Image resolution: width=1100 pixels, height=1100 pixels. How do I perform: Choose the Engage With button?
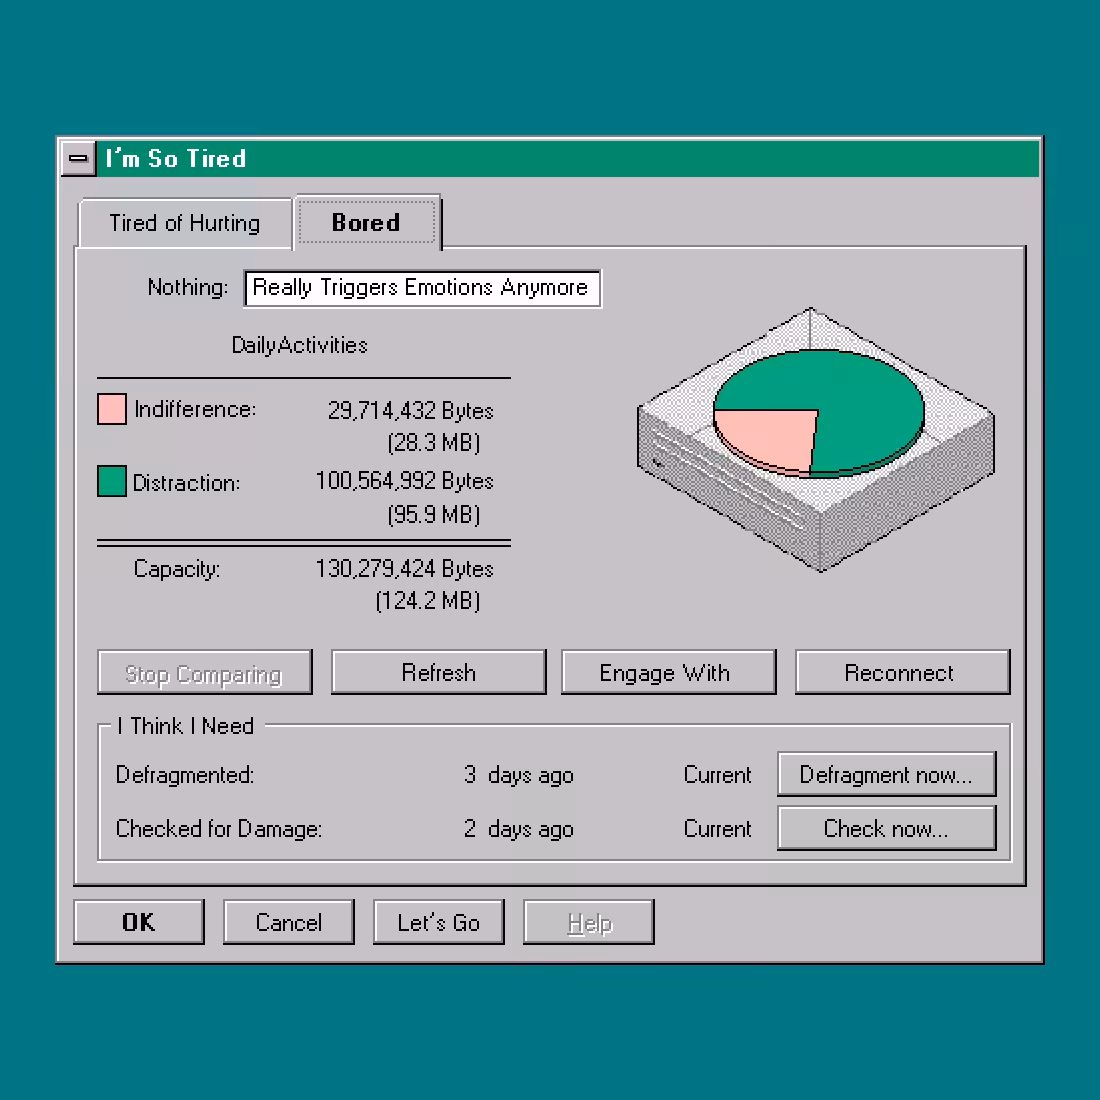coord(669,673)
